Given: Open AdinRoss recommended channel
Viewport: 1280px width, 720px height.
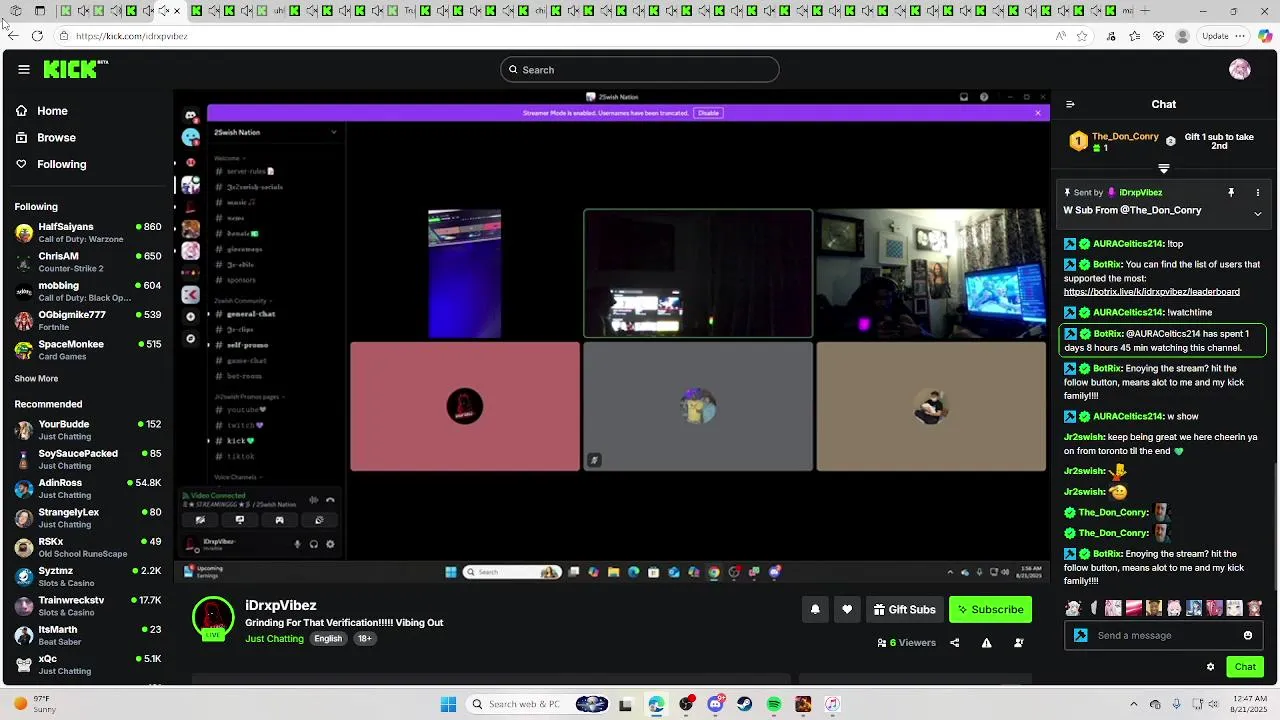Looking at the screenshot, I should tap(88, 489).
